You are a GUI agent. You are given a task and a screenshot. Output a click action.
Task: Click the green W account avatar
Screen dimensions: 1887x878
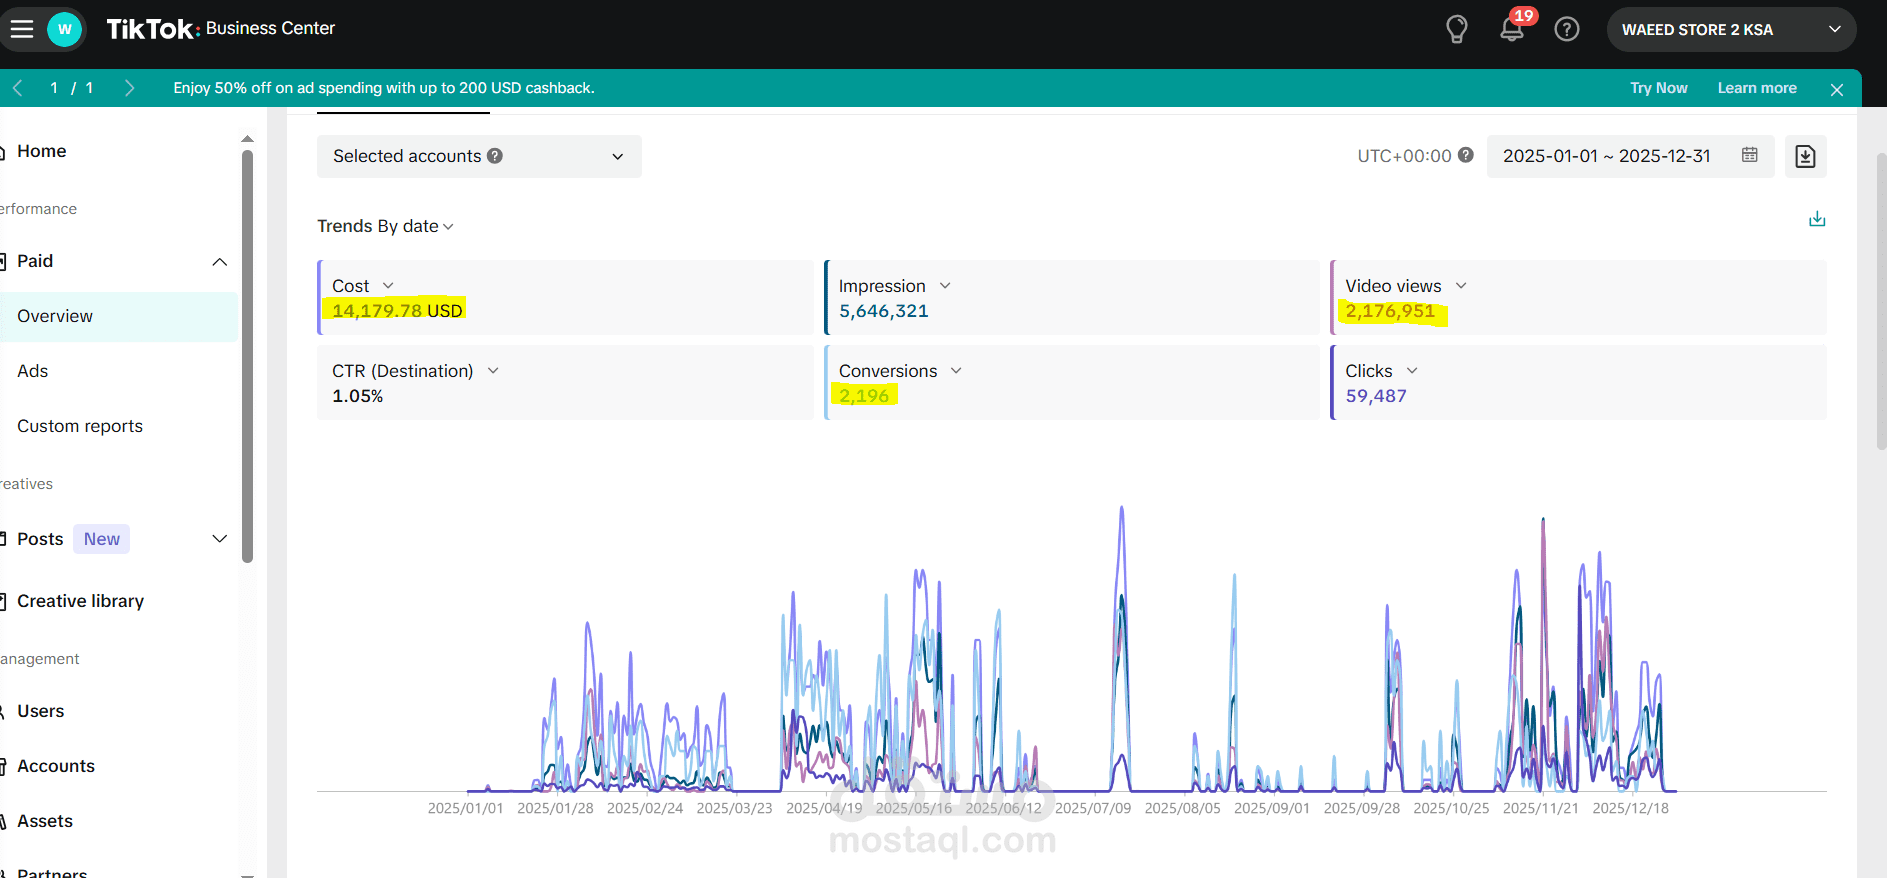coord(65,29)
